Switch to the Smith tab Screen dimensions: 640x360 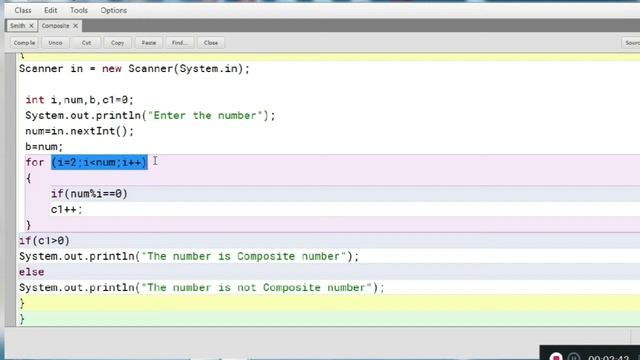point(18,26)
